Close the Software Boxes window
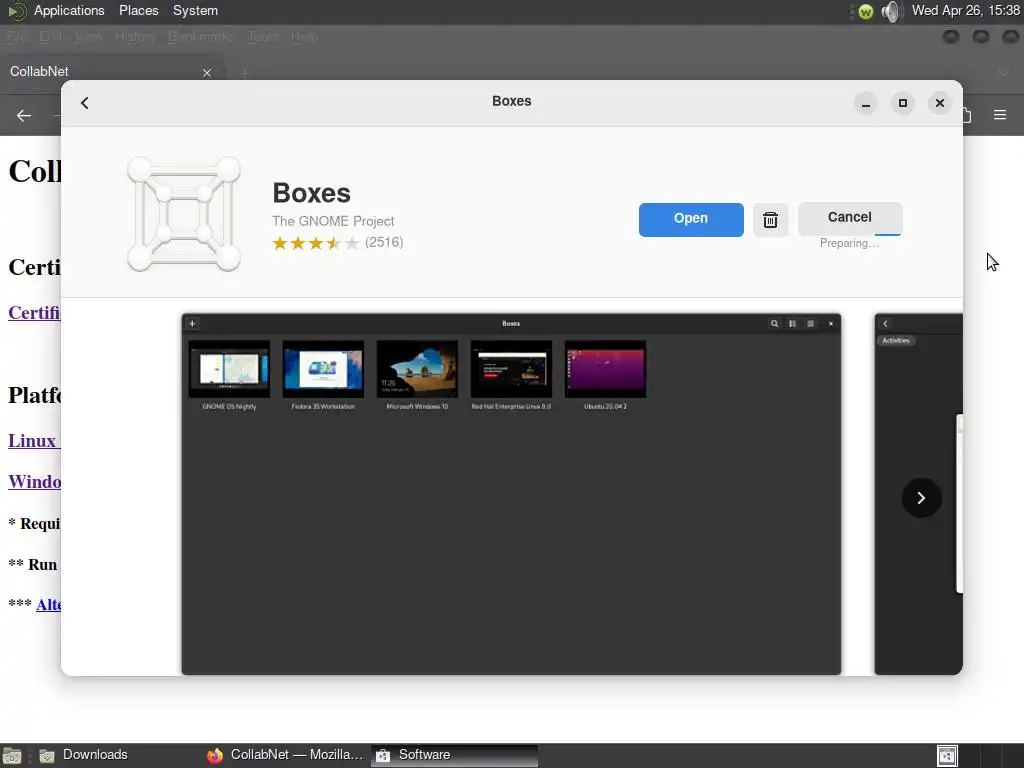The height and width of the screenshot is (768, 1024). pos(940,103)
